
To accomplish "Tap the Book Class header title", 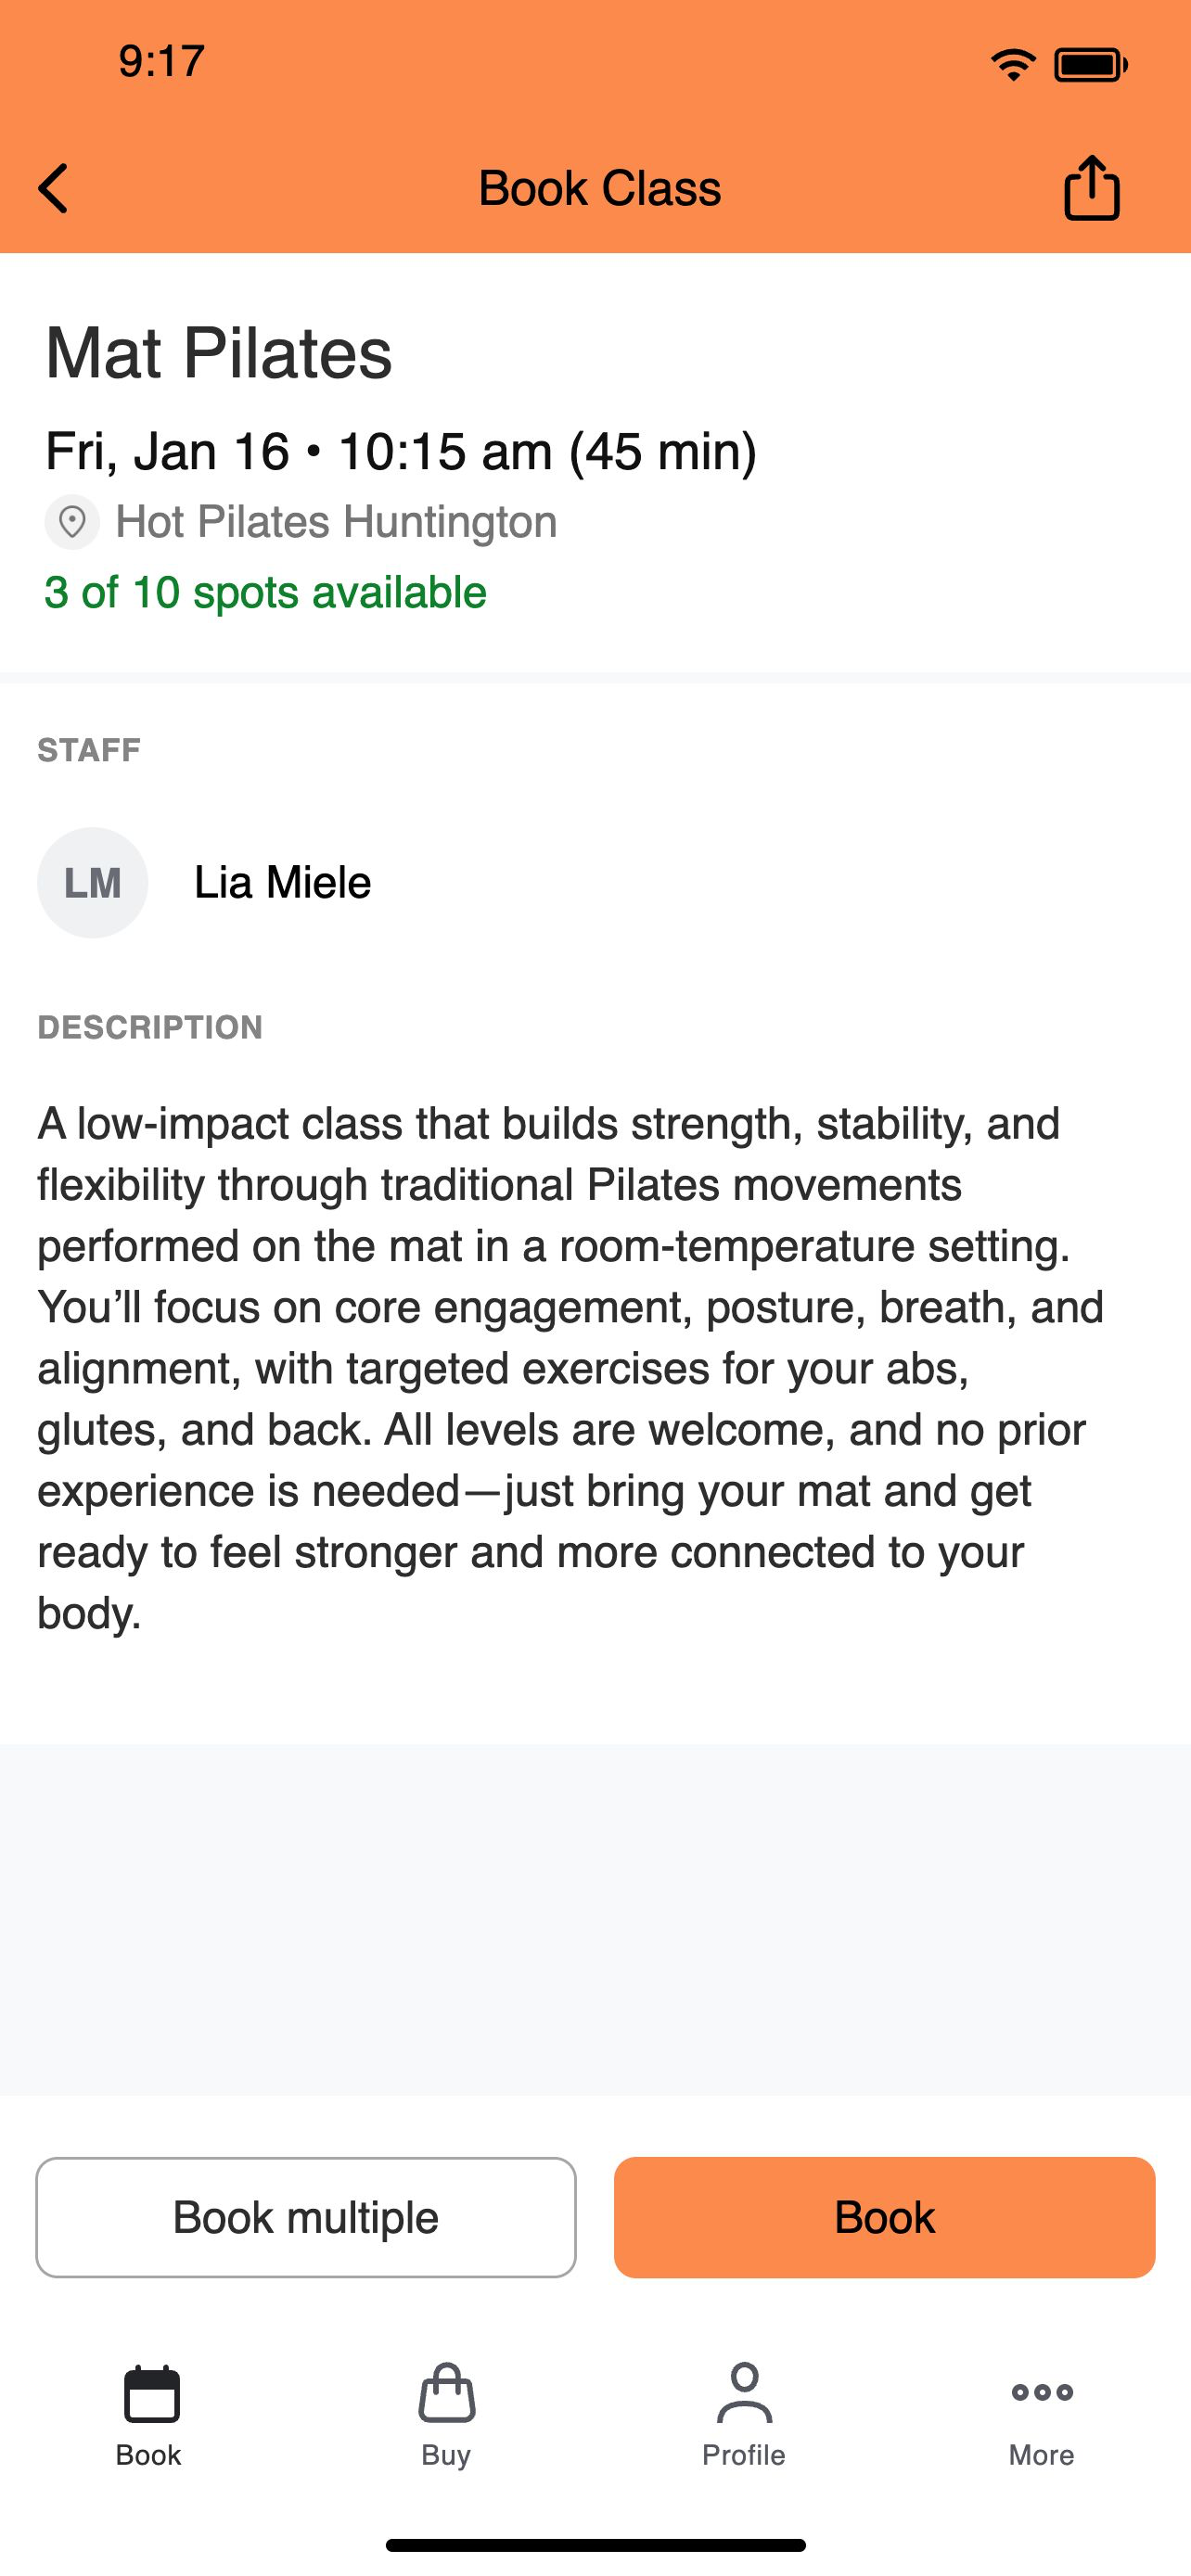I will click(599, 188).
